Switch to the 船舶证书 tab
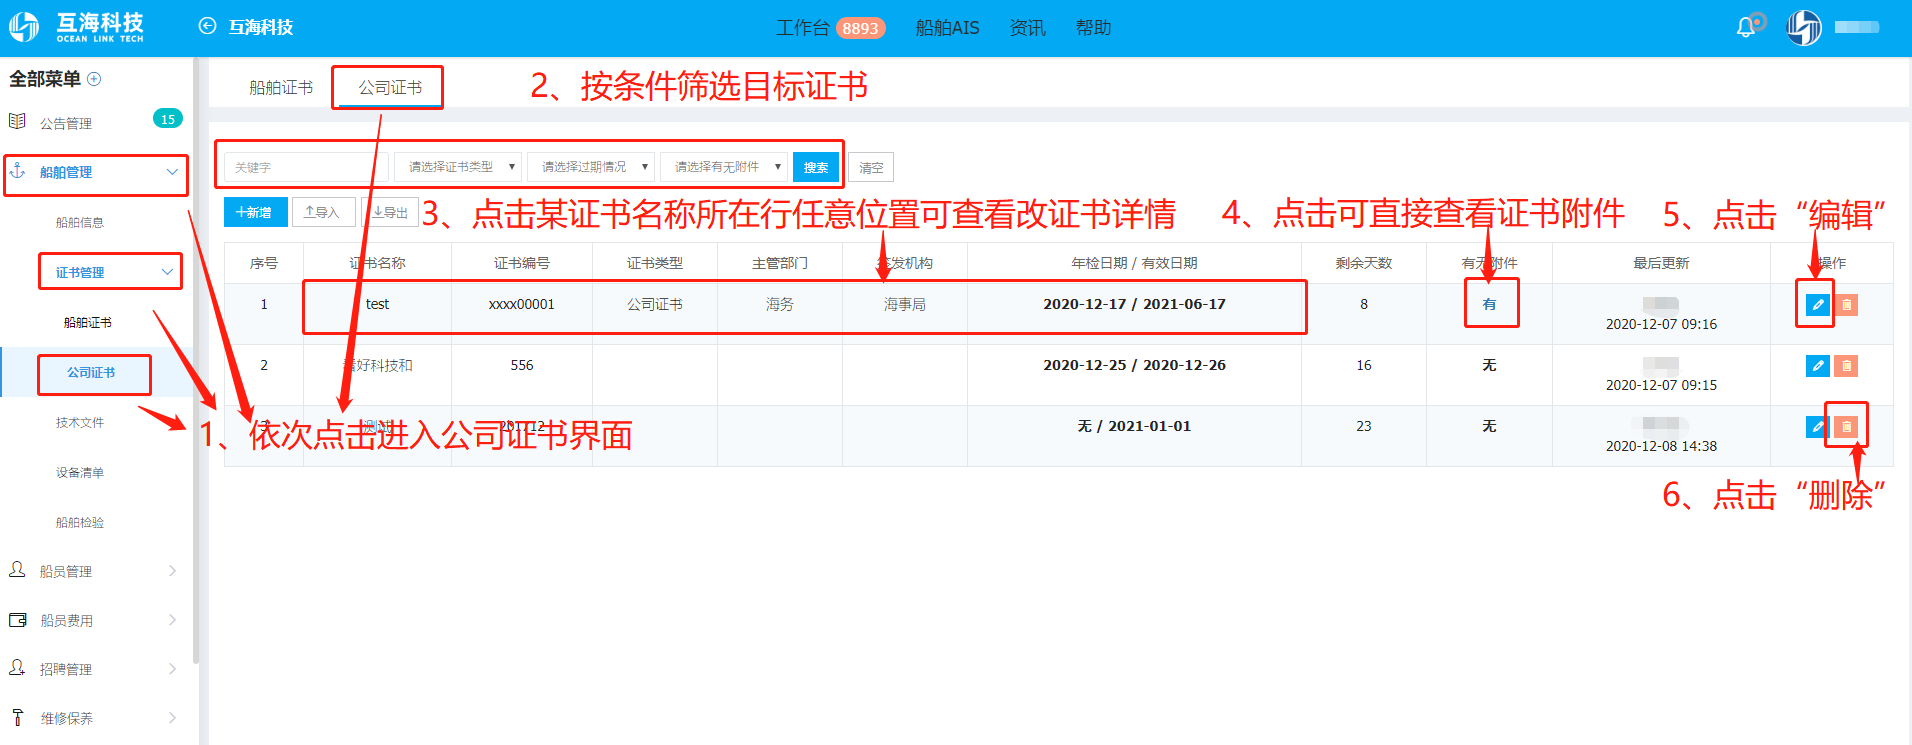This screenshot has width=1912, height=745. pyautogui.click(x=281, y=88)
